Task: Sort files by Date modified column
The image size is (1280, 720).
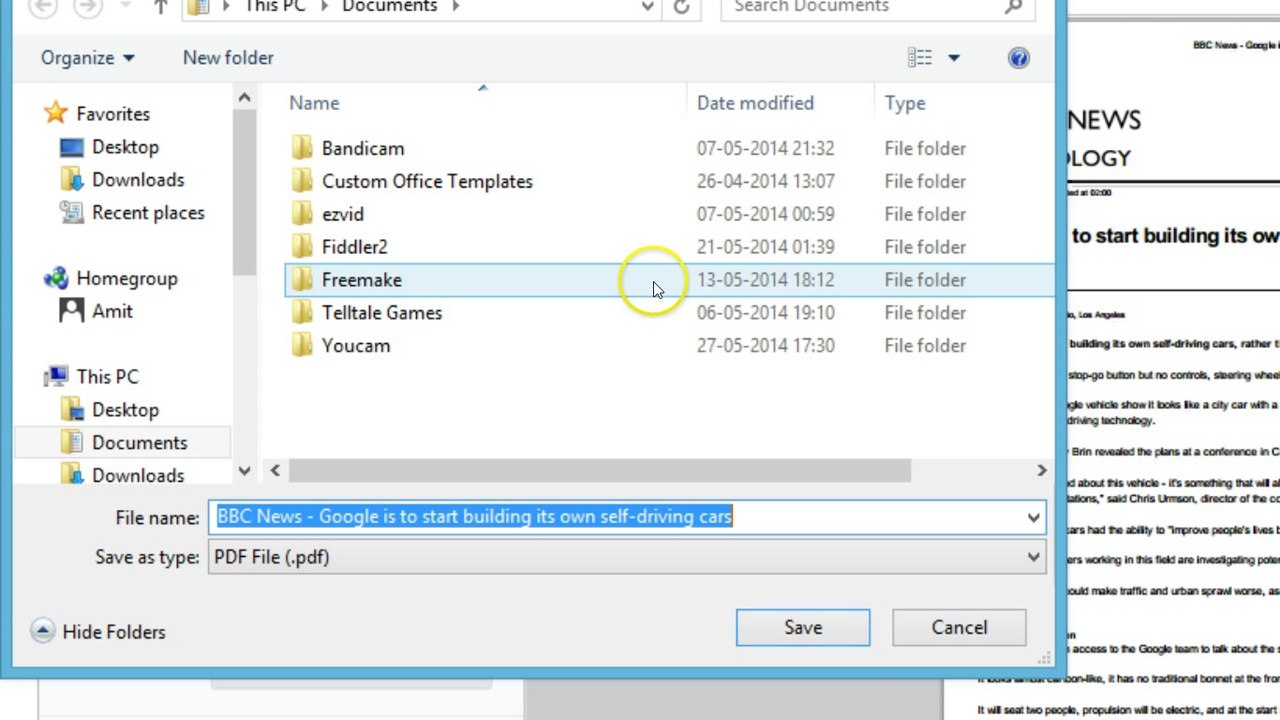Action: (x=755, y=103)
